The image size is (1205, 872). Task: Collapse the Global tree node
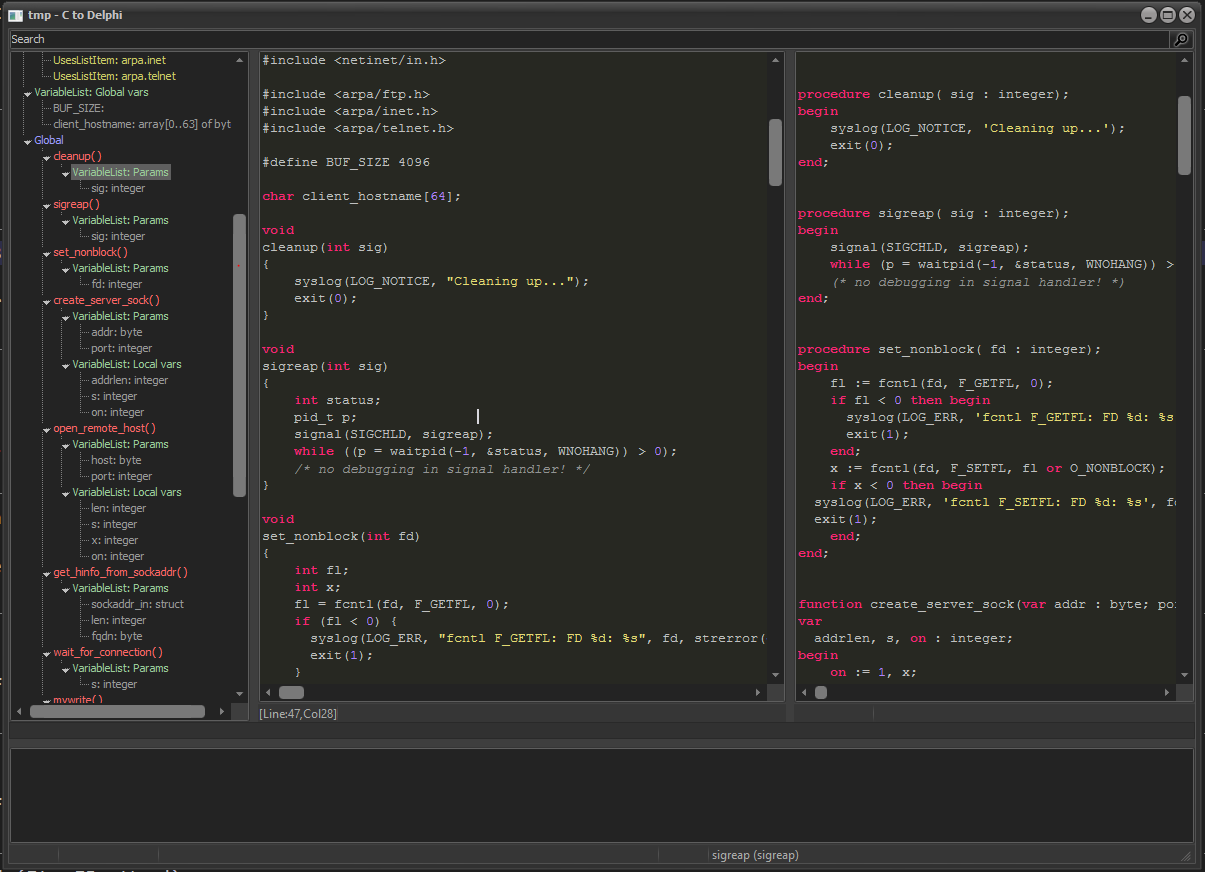coord(27,141)
